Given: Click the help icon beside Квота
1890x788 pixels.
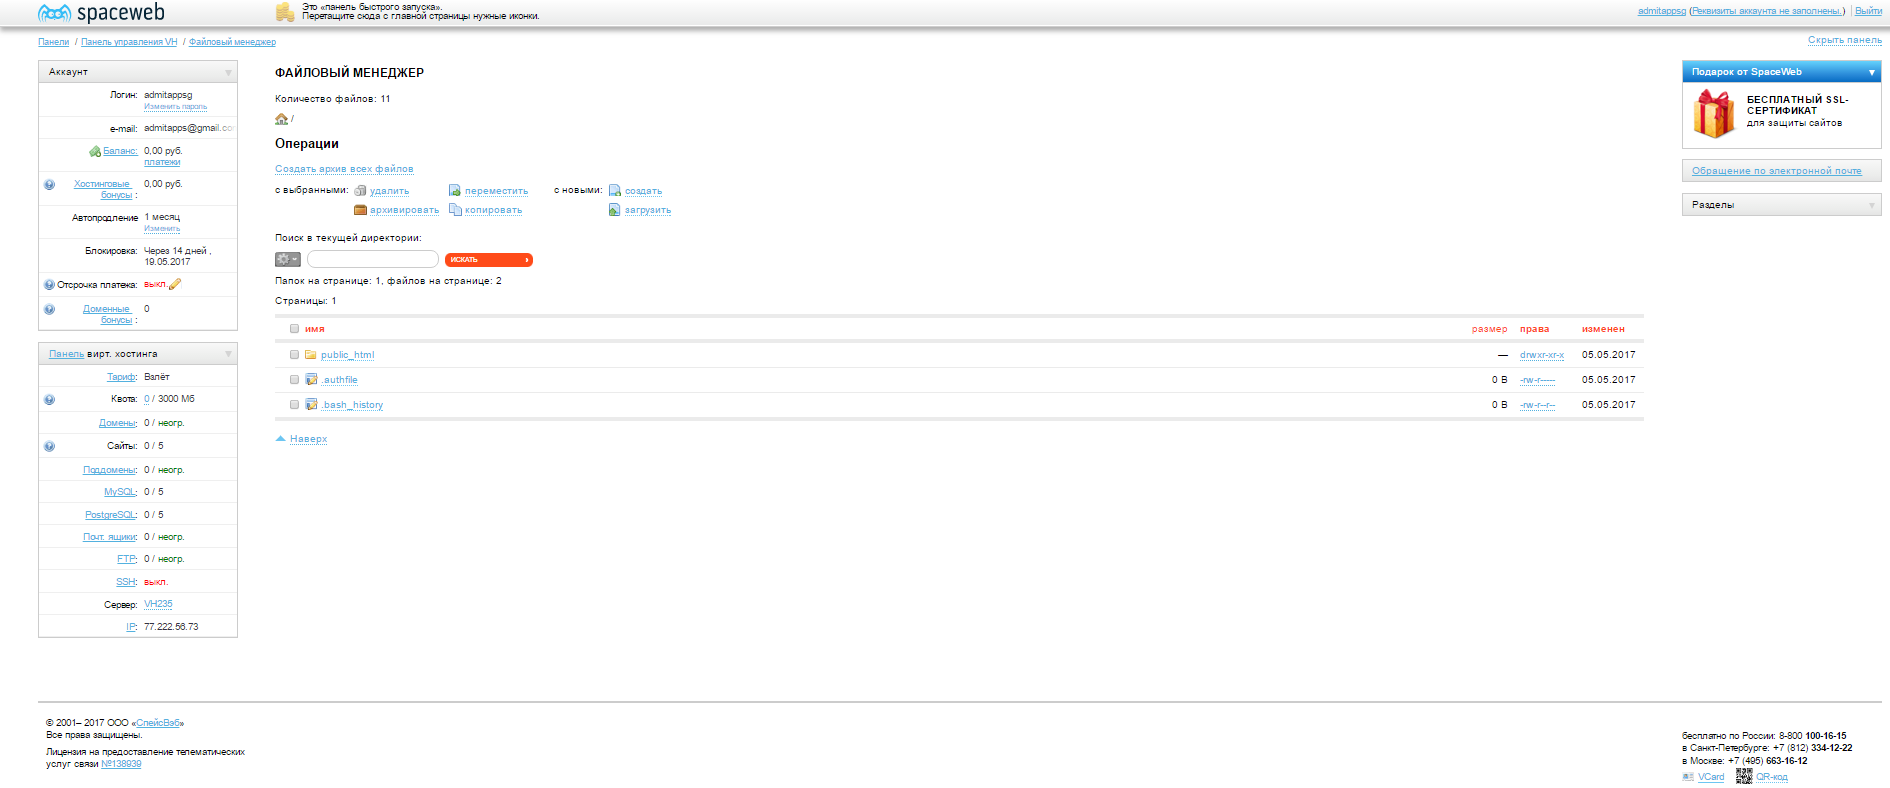Looking at the screenshot, I should 49,400.
